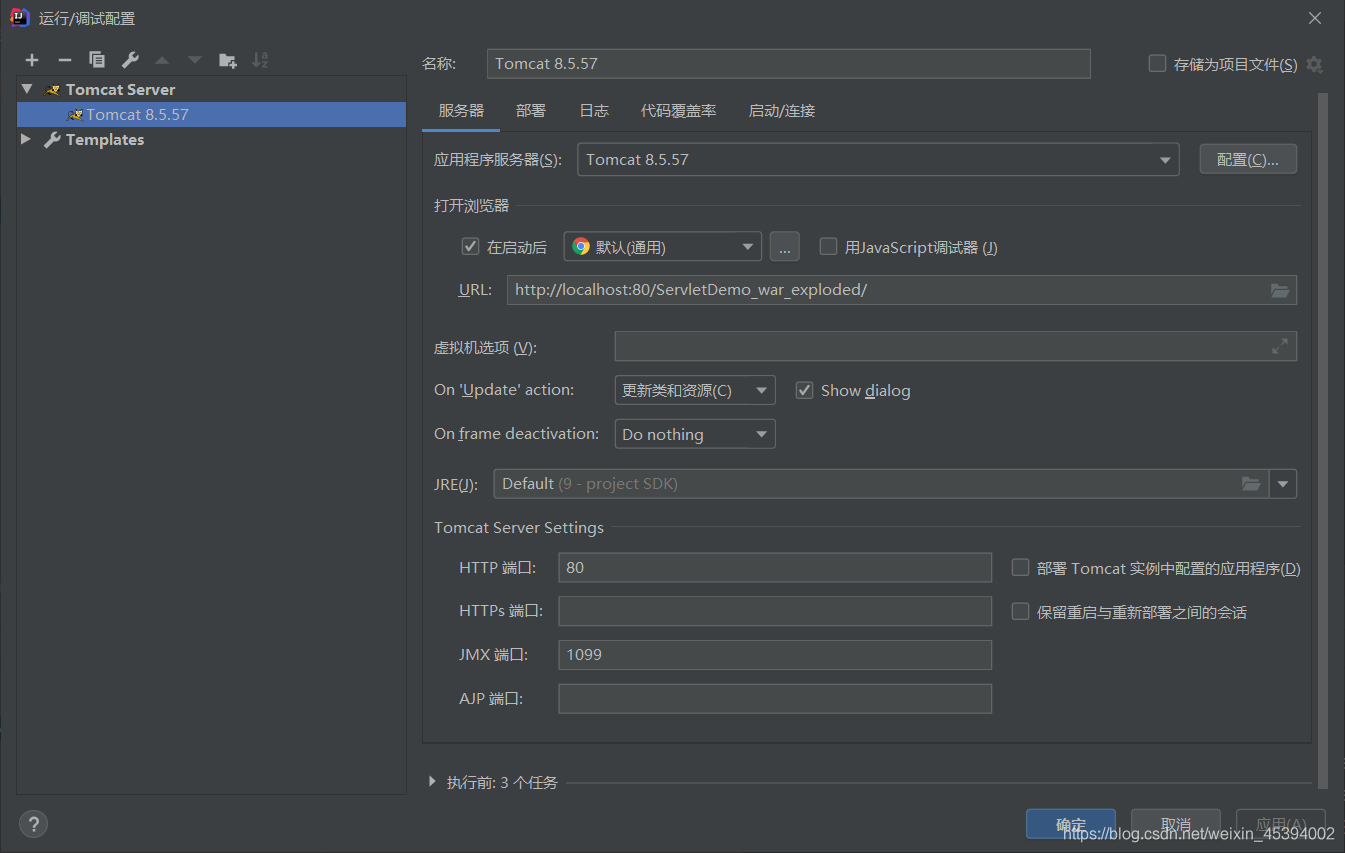The width and height of the screenshot is (1345, 853).
Task: Expand the 执行前: 3 个任务 section
Action: tap(432, 782)
